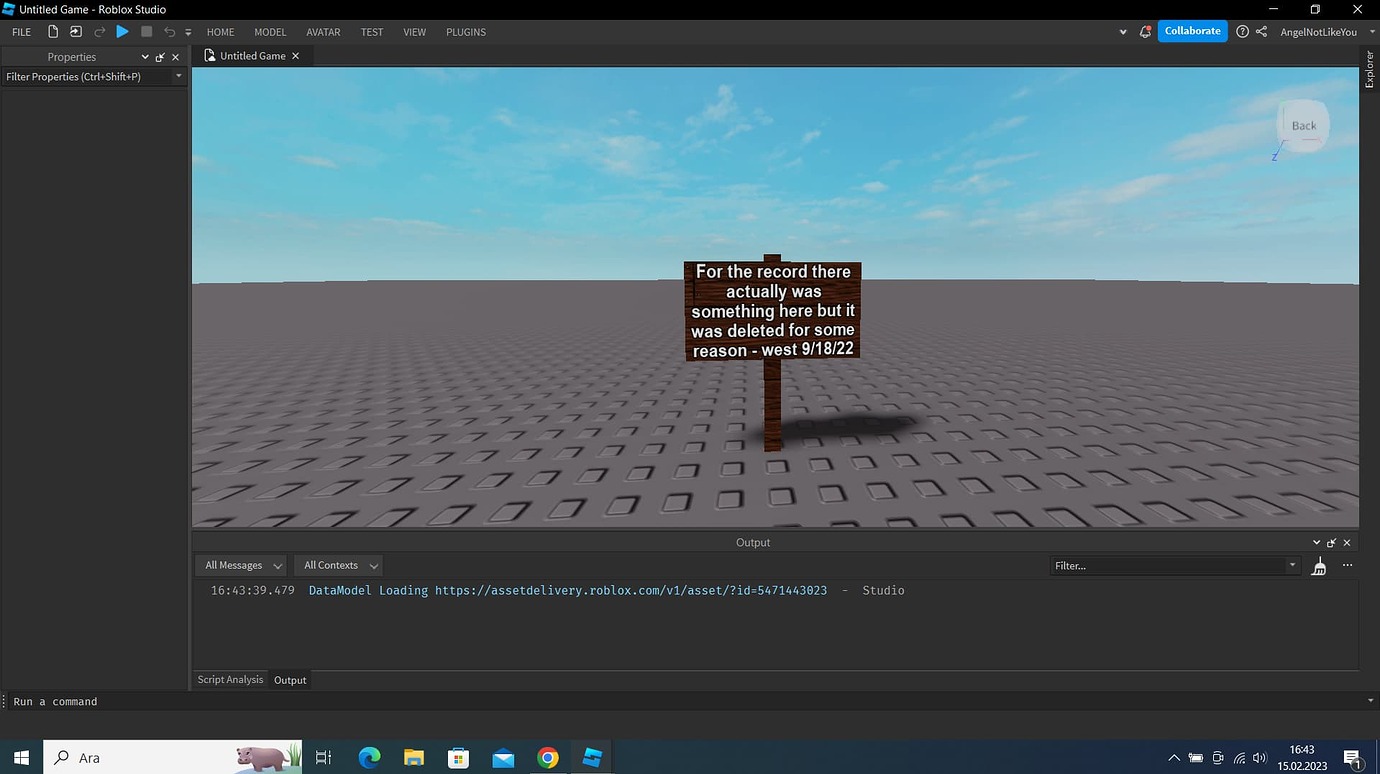Open File Explorer from the taskbar
The width and height of the screenshot is (1380, 774).
pyautogui.click(x=413, y=757)
